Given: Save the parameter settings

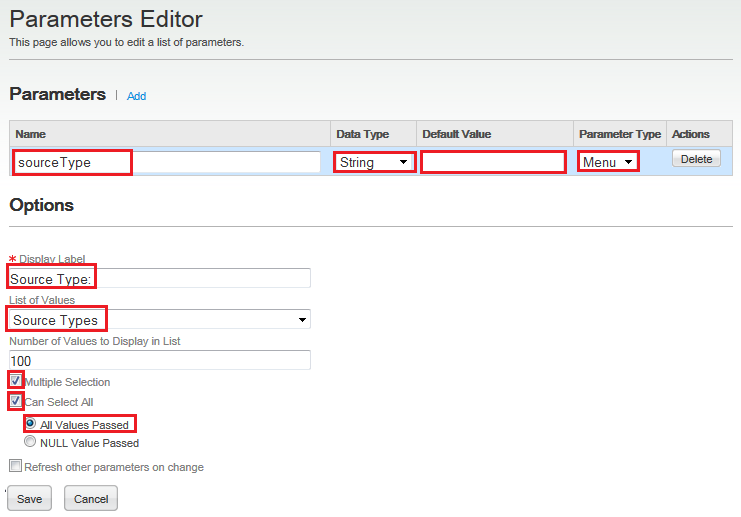Looking at the screenshot, I should point(29,499).
